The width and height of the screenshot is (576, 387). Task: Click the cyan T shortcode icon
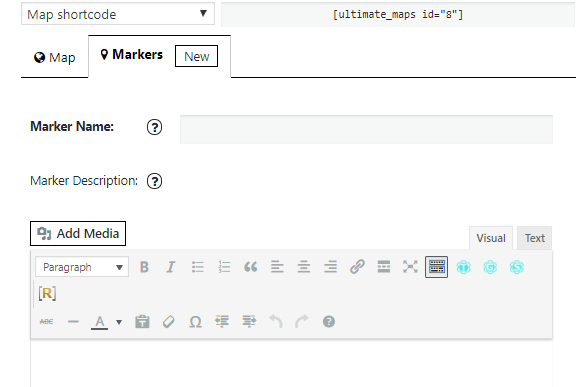pos(464,267)
